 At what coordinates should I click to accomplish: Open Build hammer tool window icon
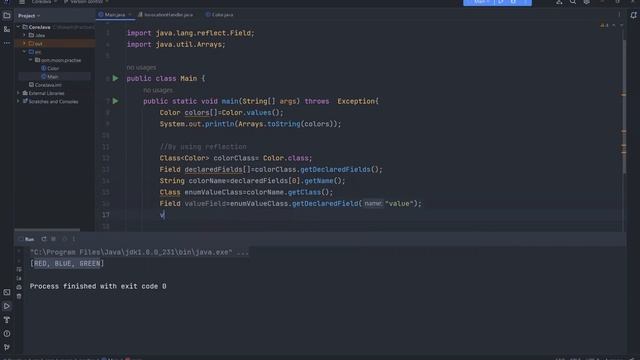[x=7, y=320]
